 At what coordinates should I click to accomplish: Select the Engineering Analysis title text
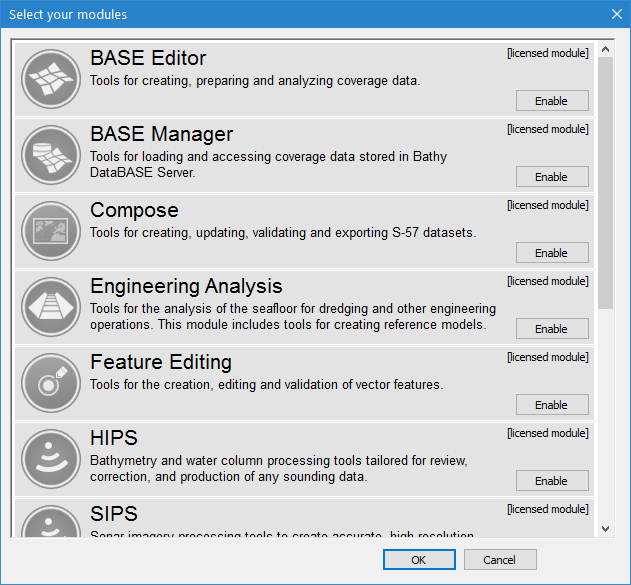(186, 287)
